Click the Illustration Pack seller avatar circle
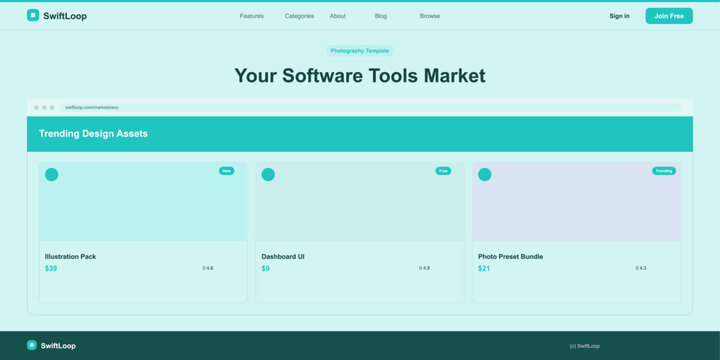The width and height of the screenshot is (720, 360). tap(51, 174)
